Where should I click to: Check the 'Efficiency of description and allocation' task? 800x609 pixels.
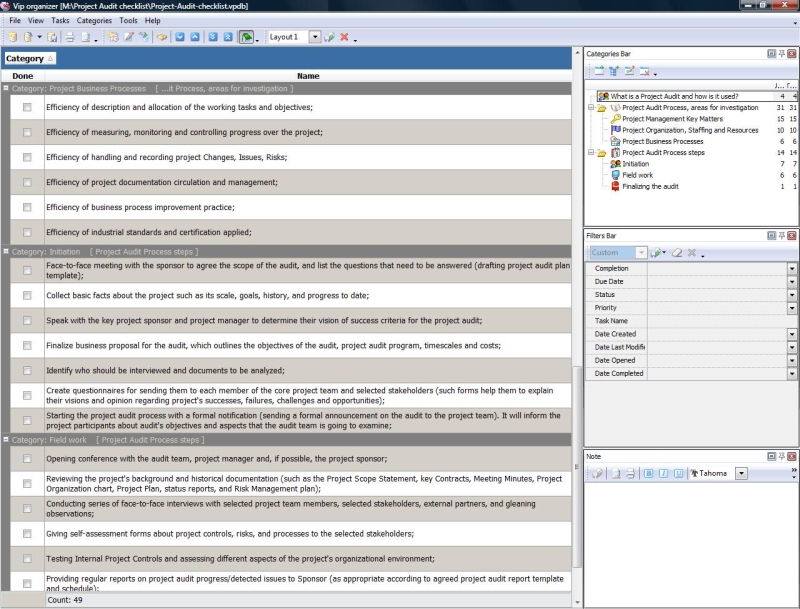(x=27, y=107)
